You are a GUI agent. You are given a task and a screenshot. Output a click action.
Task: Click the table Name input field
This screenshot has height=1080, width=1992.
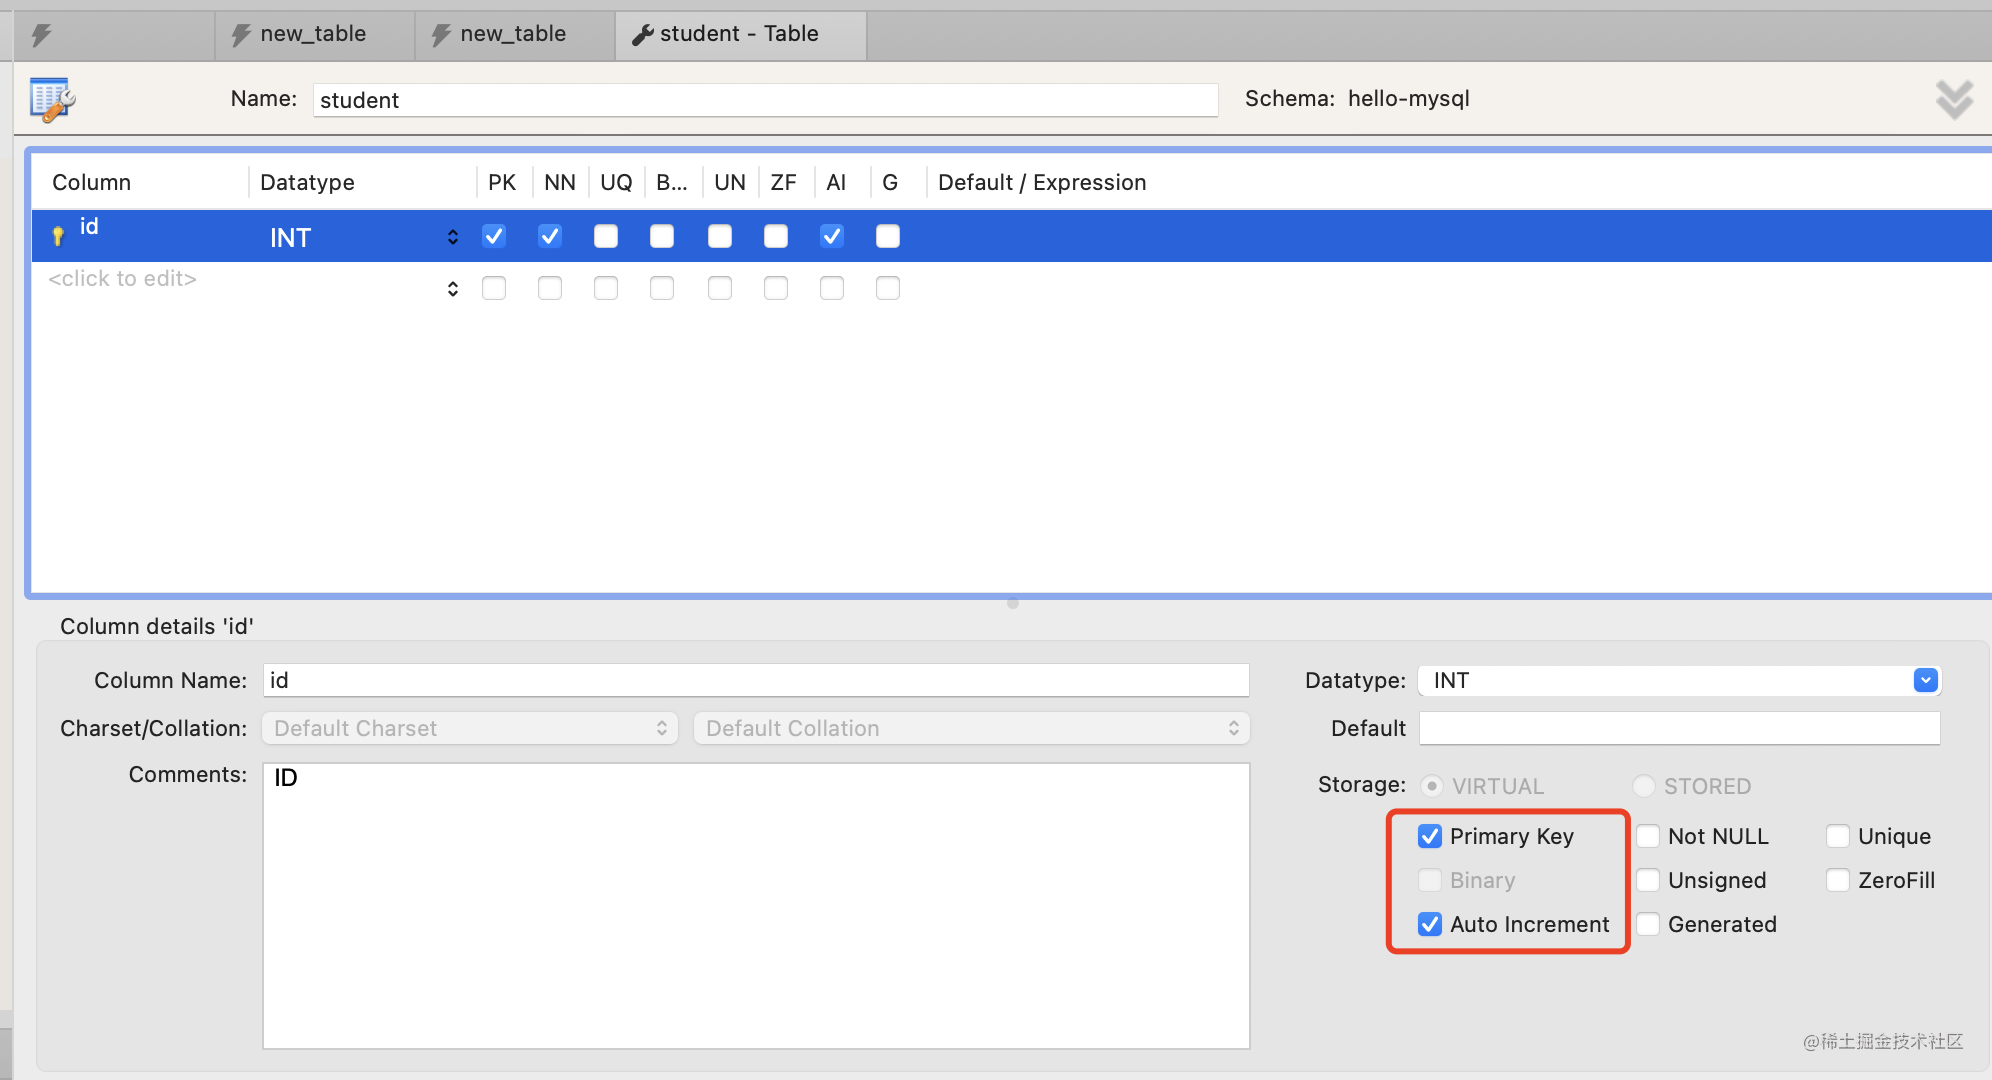[x=765, y=100]
